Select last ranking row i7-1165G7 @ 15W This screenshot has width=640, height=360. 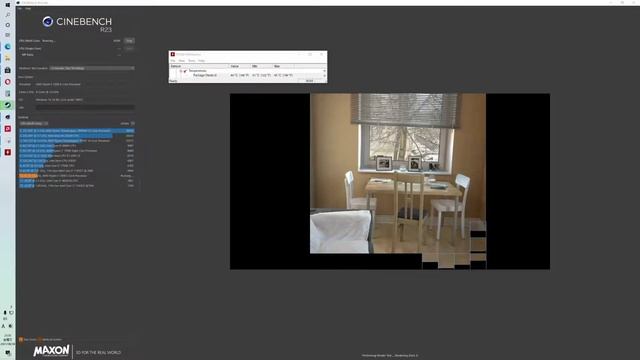(x=77, y=186)
